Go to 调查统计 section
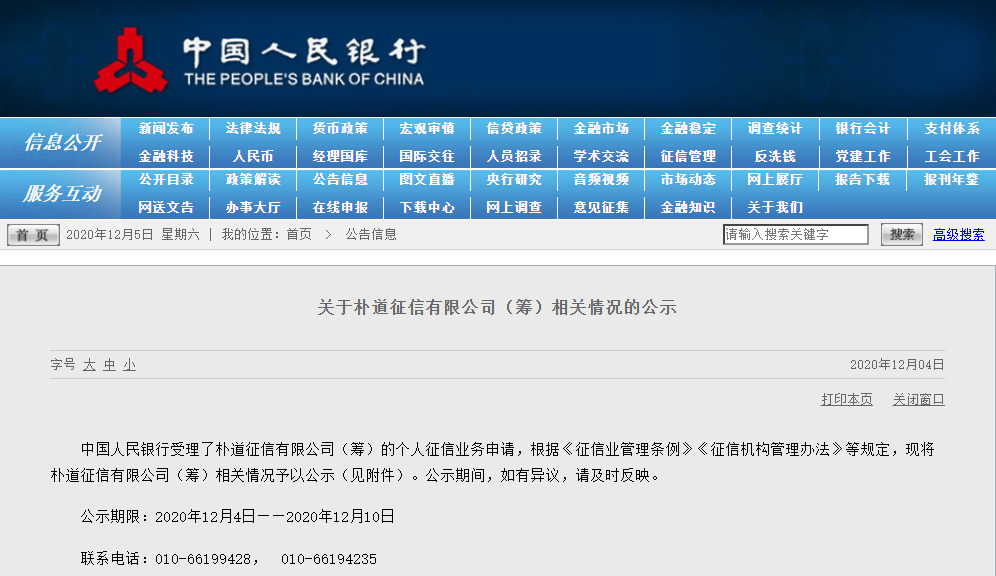The image size is (996, 576). click(x=775, y=128)
